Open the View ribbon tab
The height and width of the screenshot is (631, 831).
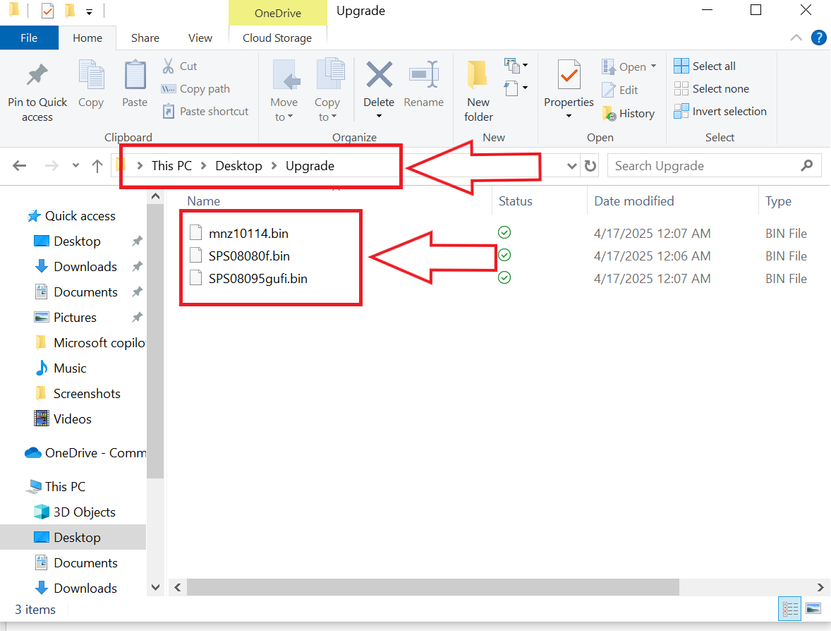tap(200, 38)
